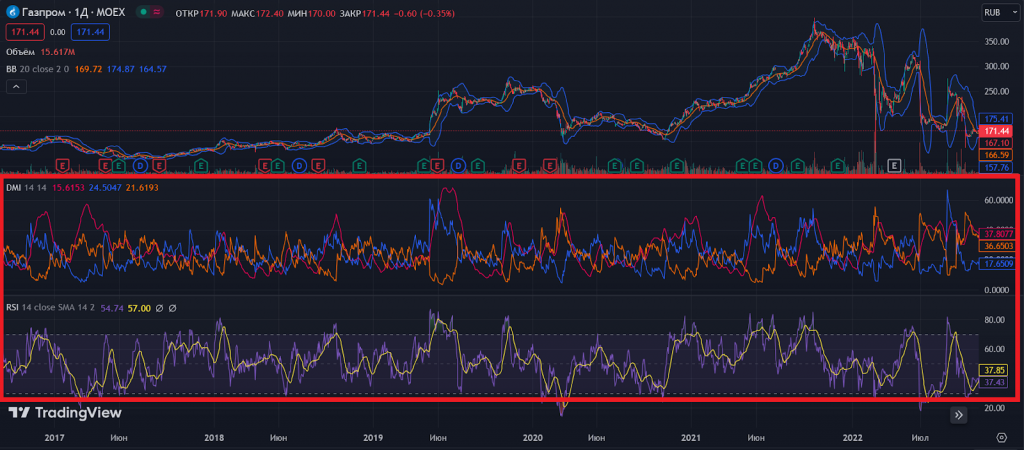1024x450 pixels.
Task: Select the BB 20 close indicator legend
Action: pyautogui.click(x=35, y=69)
